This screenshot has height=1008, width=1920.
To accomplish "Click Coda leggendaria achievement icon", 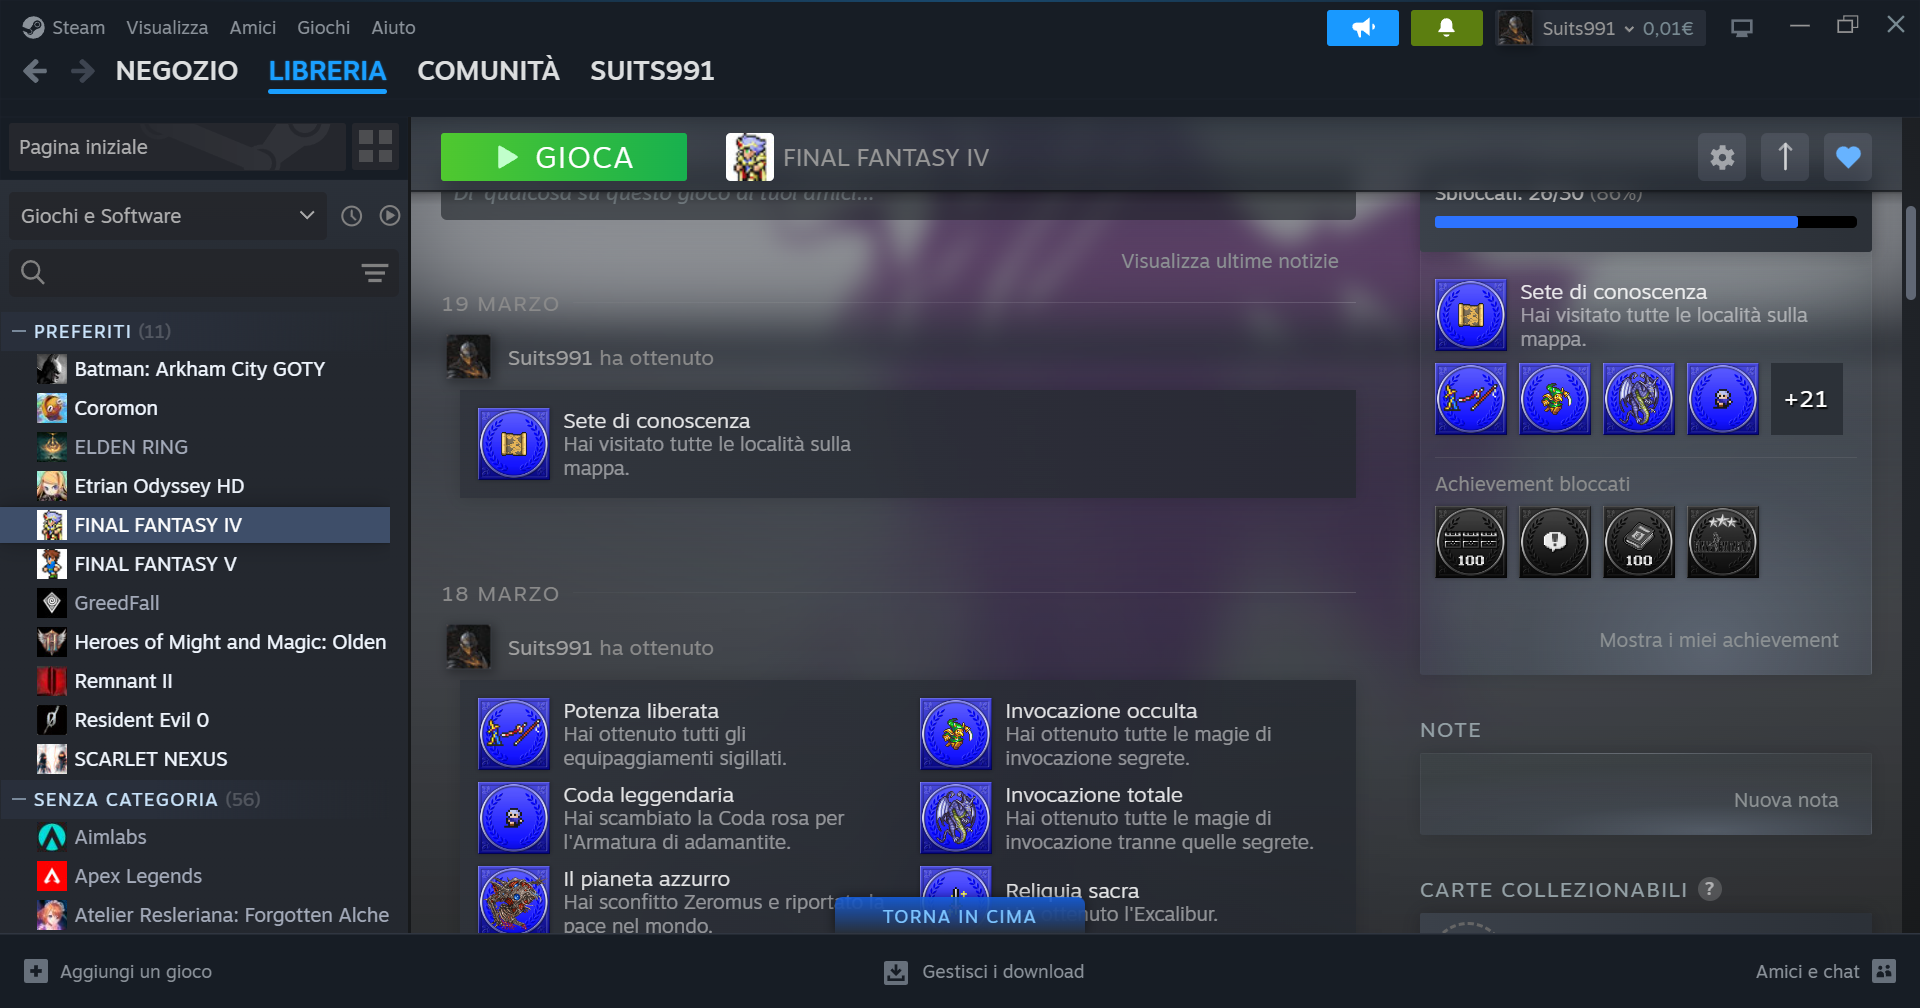I will pos(514,818).
